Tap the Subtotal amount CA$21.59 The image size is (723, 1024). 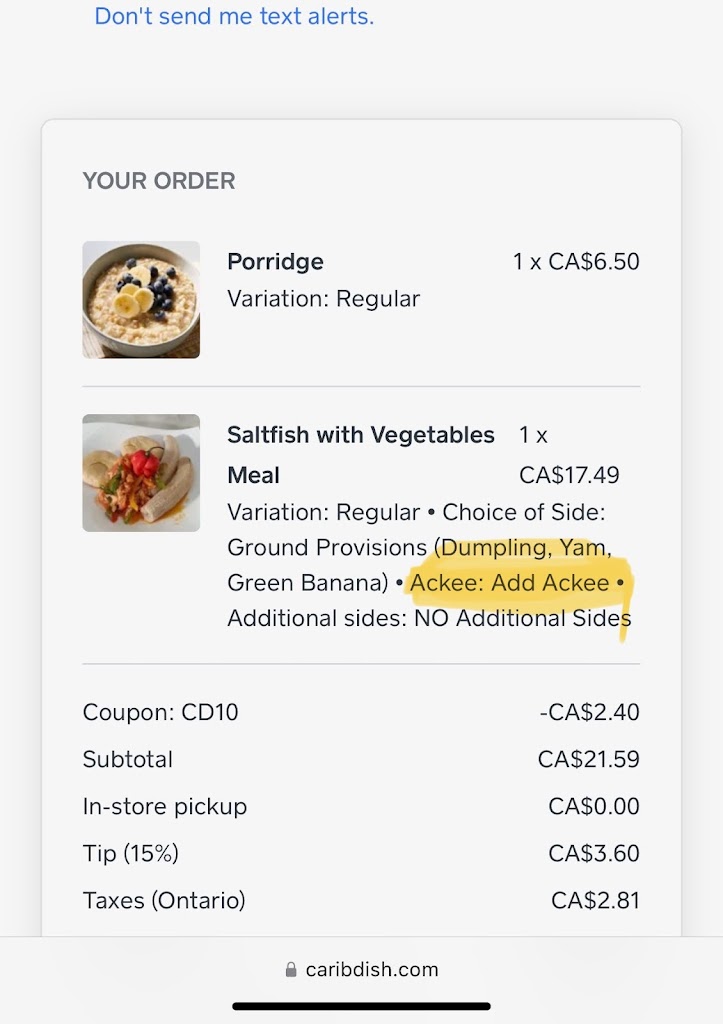coord(588,759)
